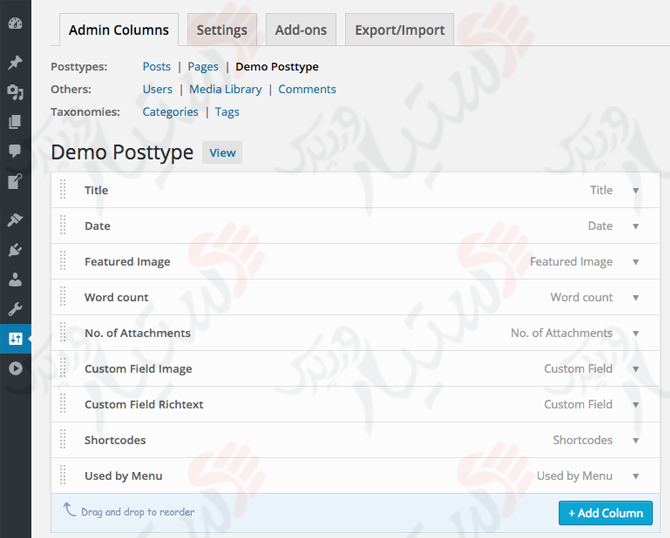The width and height of the screenshot is (670, 538).
Task: Open Pages icon in sidebar
Action: [x=15, y=122]
